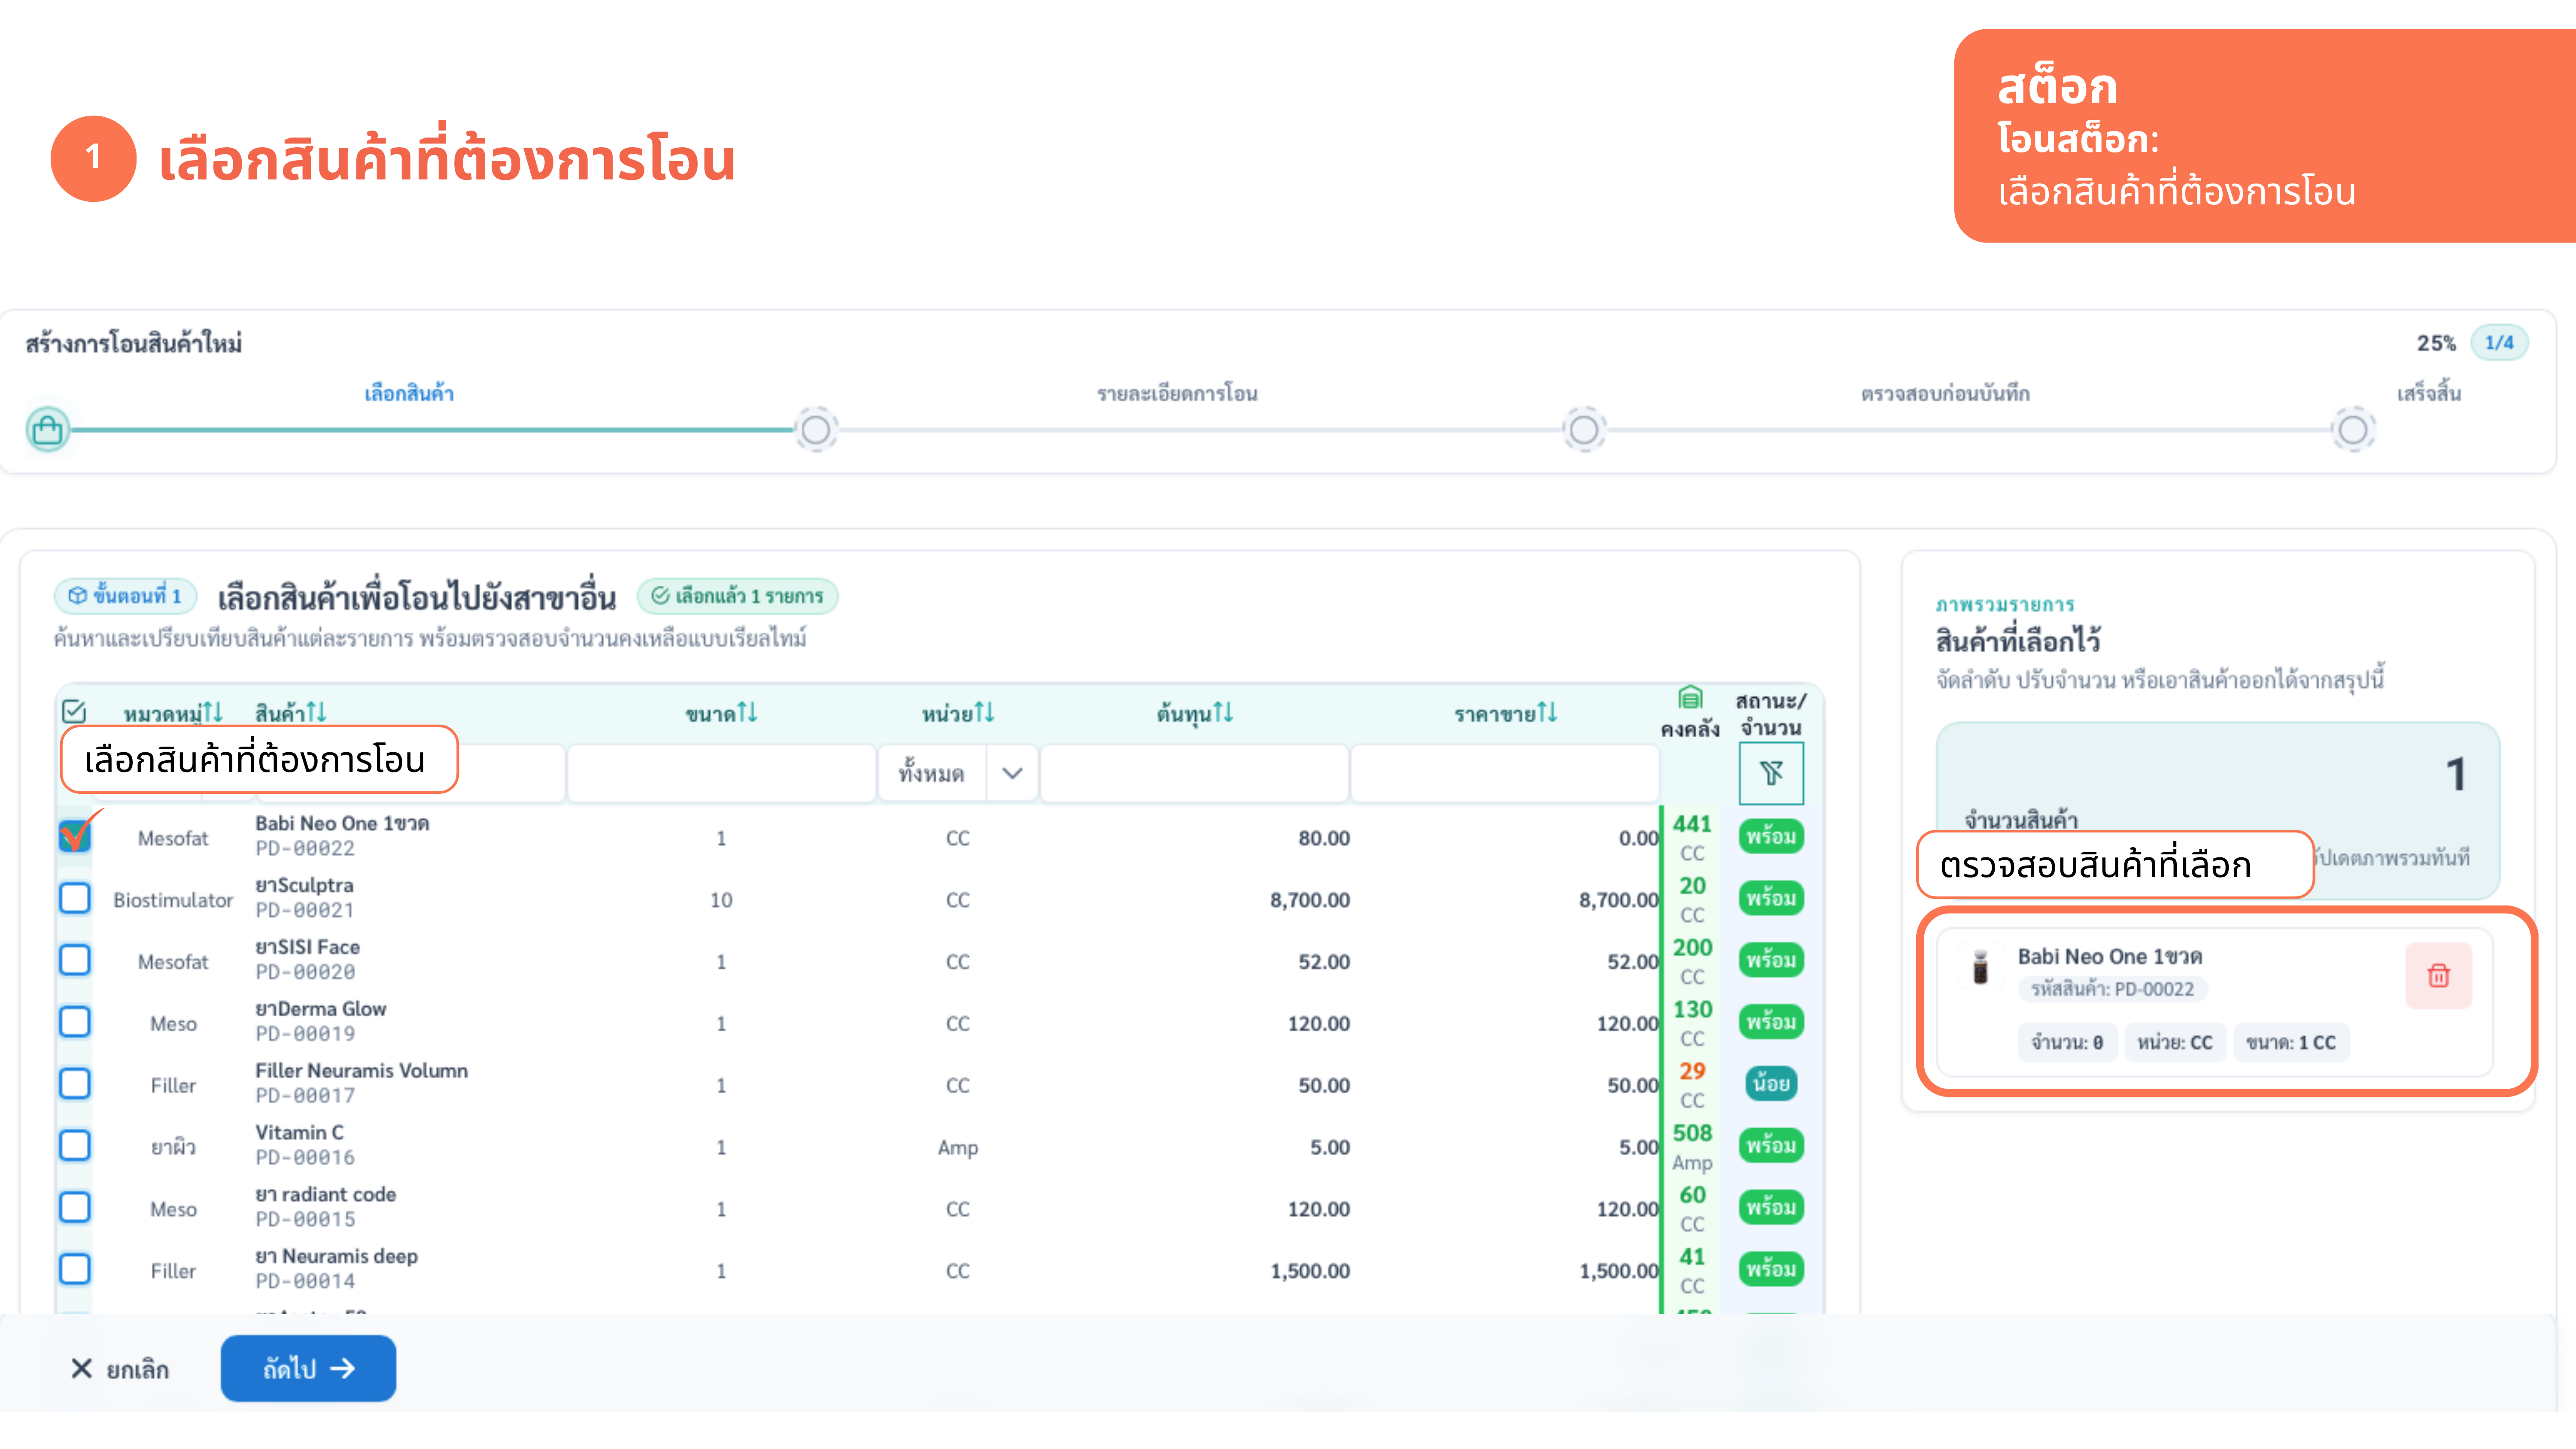Tick the Filler Neuramis Volumn checkbox
The width and height of the screenshot is (2576, 1449).
point(75,1084)
